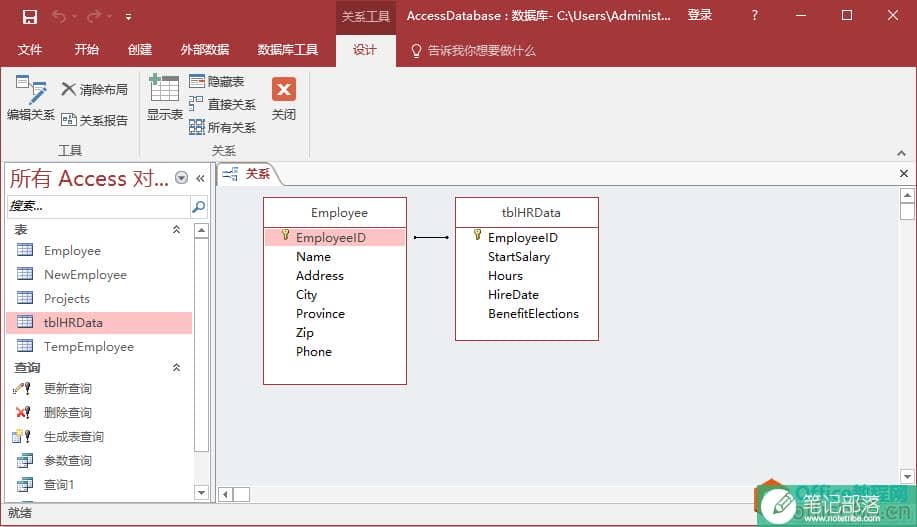Select the 设计 ribbon tab
Image resolution: width=917 pixels, height=527 pixels.
pyautogui.click(x=365, y=50)
